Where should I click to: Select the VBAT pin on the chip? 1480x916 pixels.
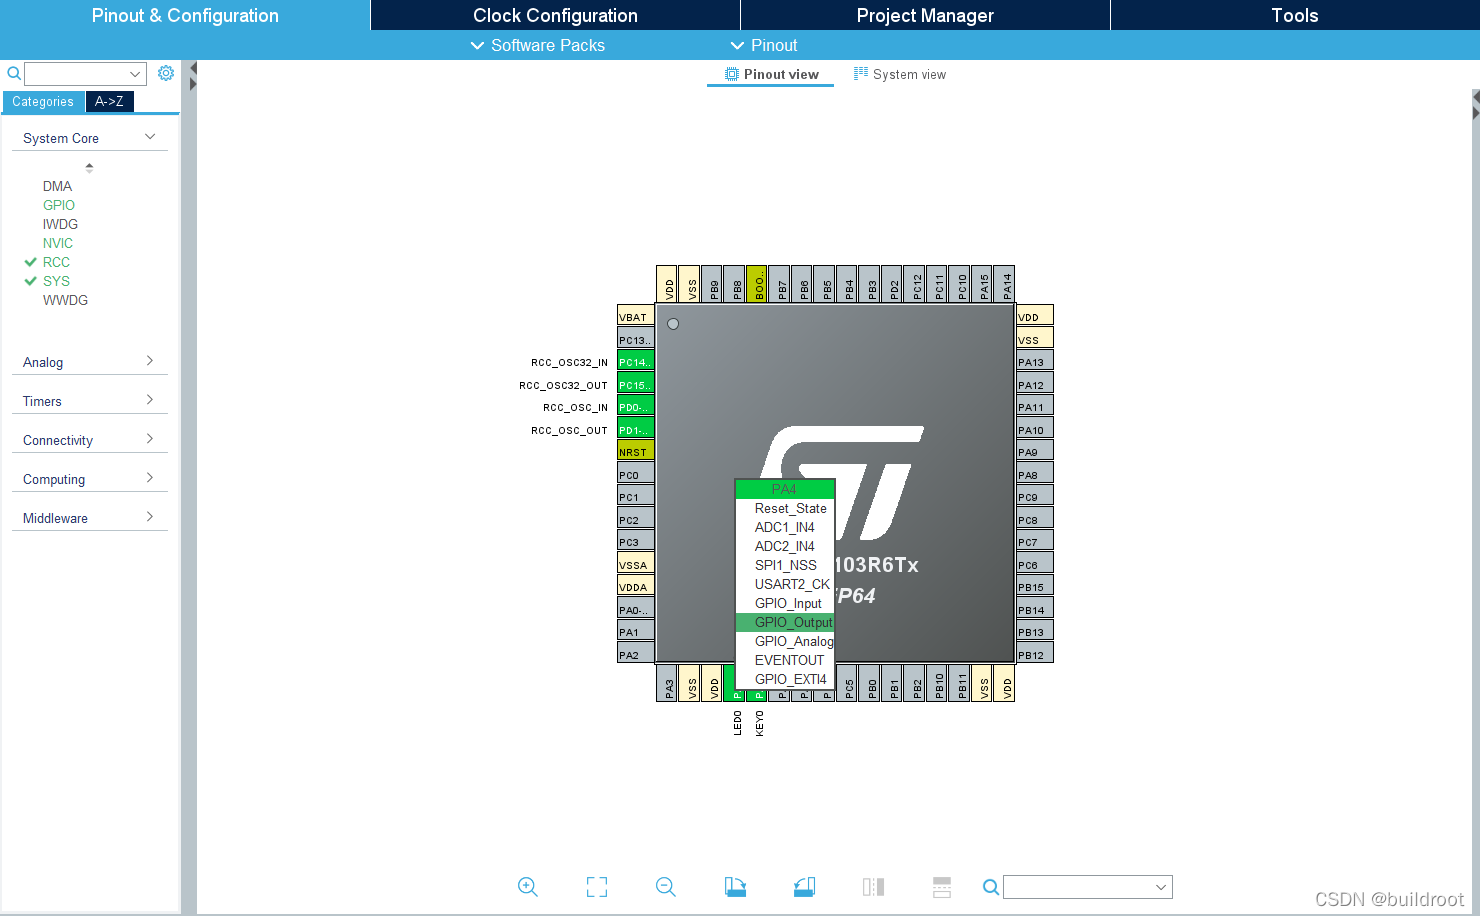pyautogui.click(x=636, y=316)
